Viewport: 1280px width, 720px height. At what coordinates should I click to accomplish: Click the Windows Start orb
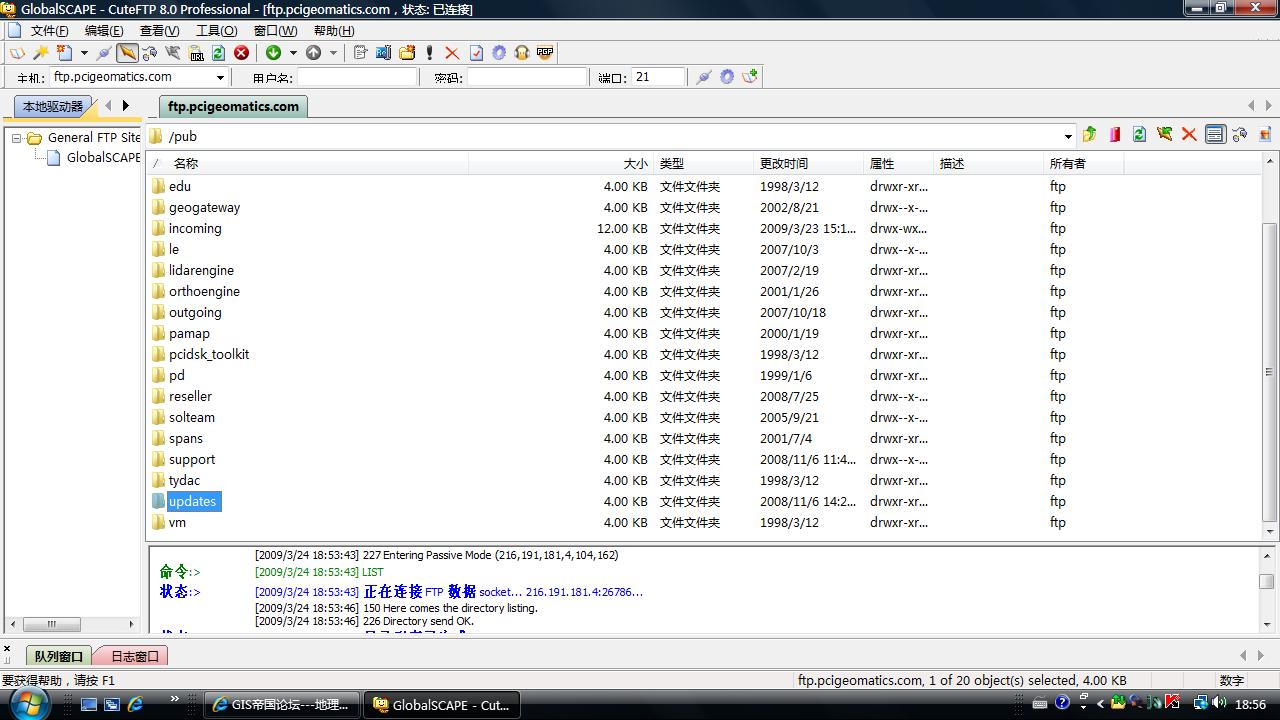[29, 702]
